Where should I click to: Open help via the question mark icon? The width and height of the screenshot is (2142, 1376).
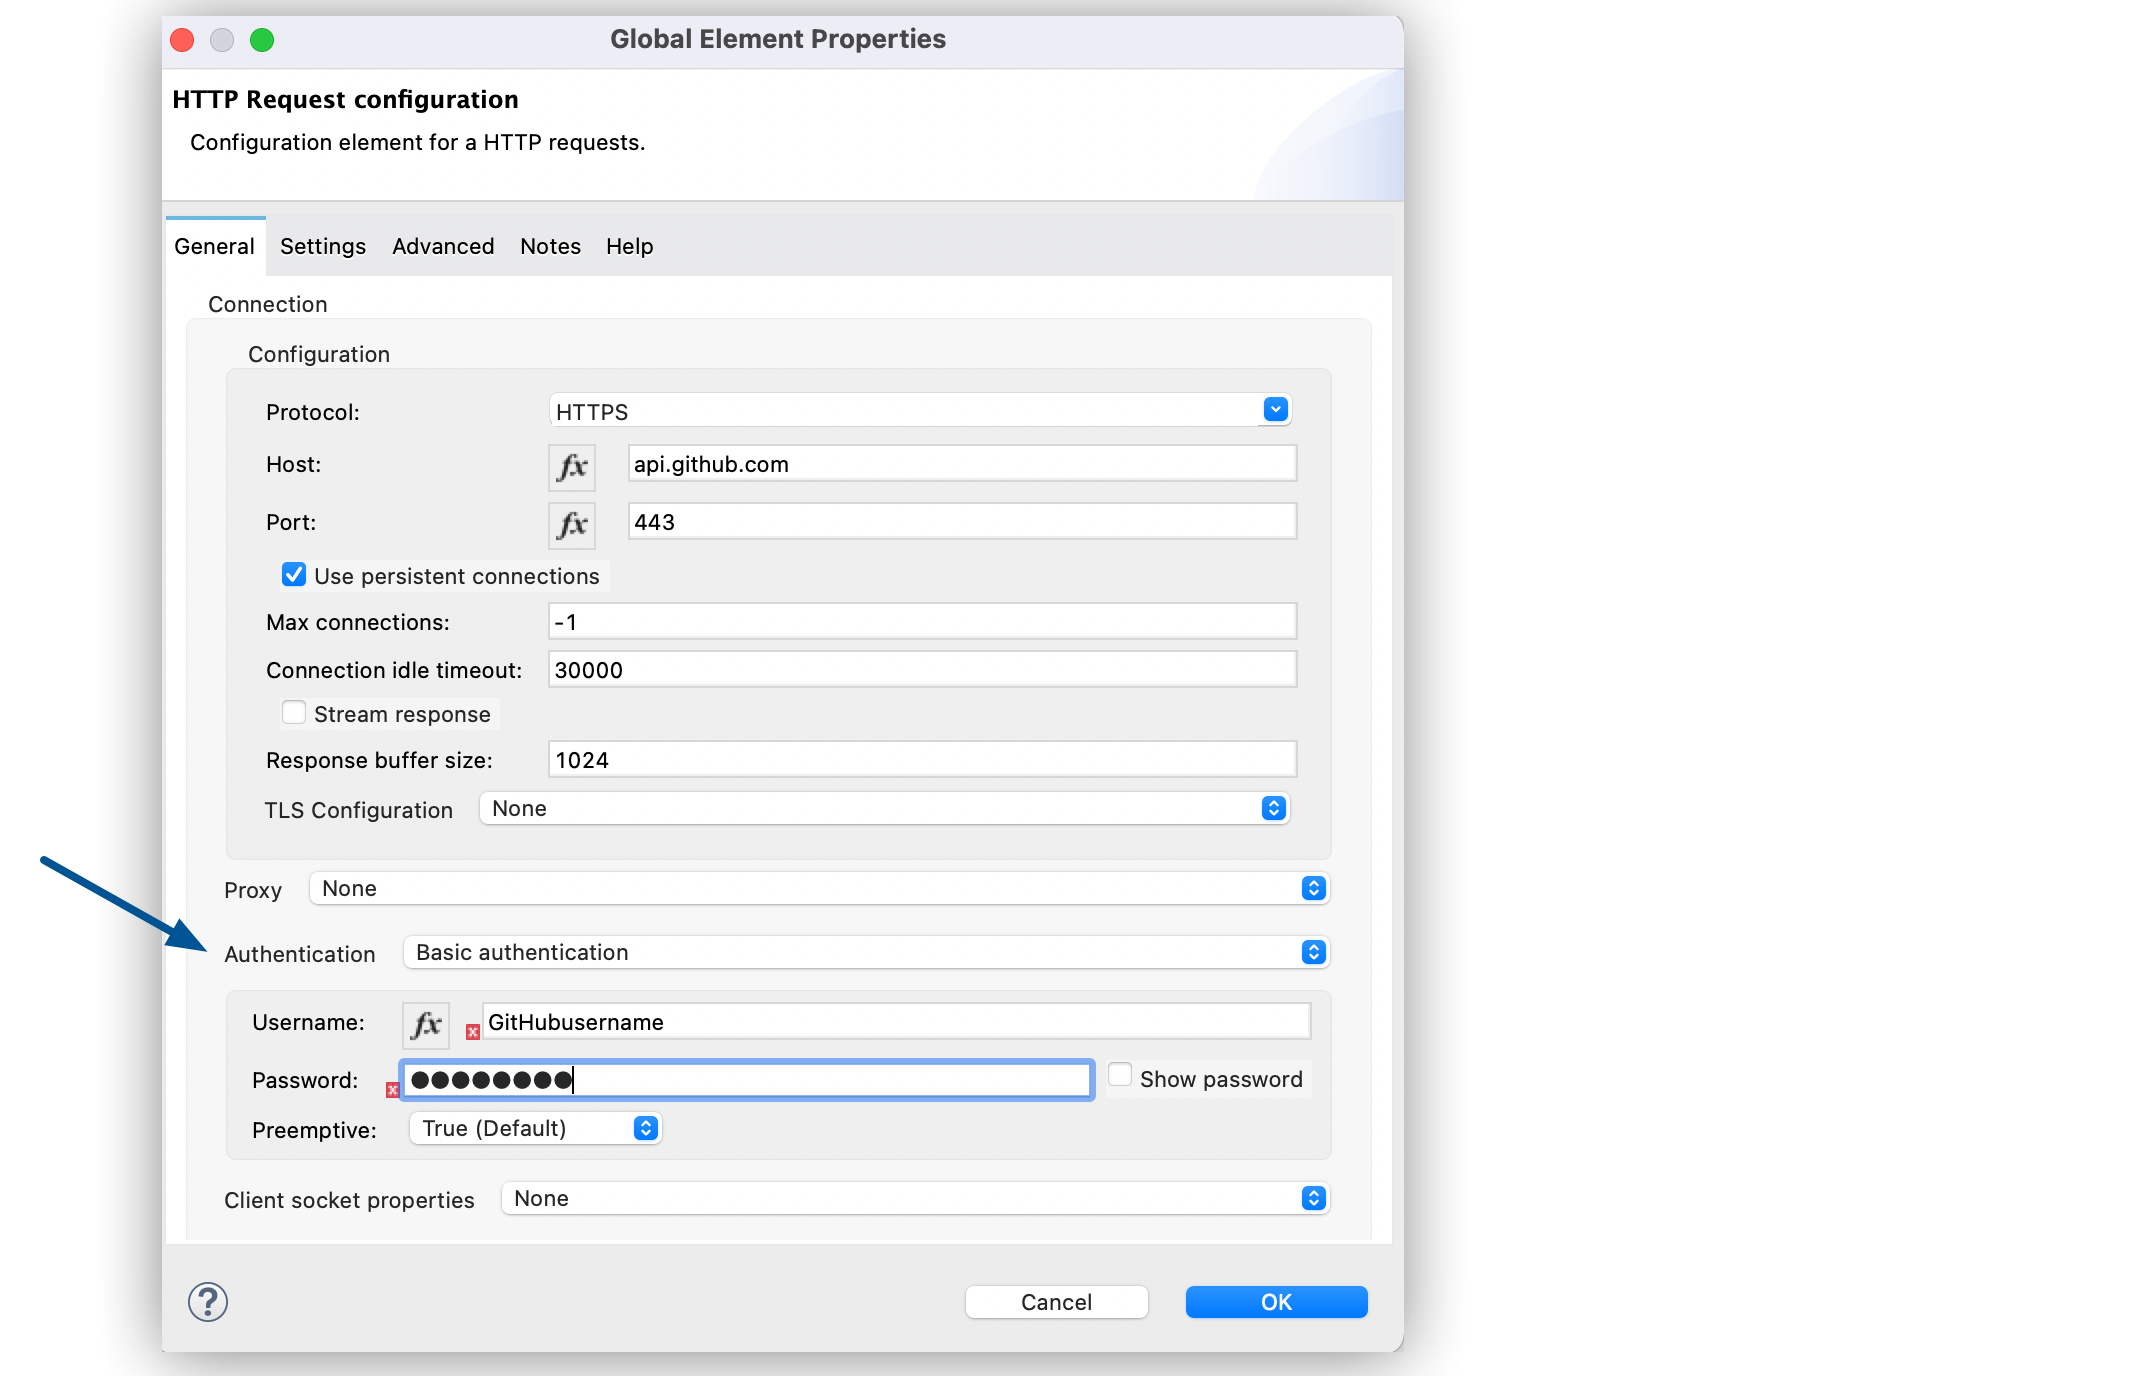(x=206, y=1302)
